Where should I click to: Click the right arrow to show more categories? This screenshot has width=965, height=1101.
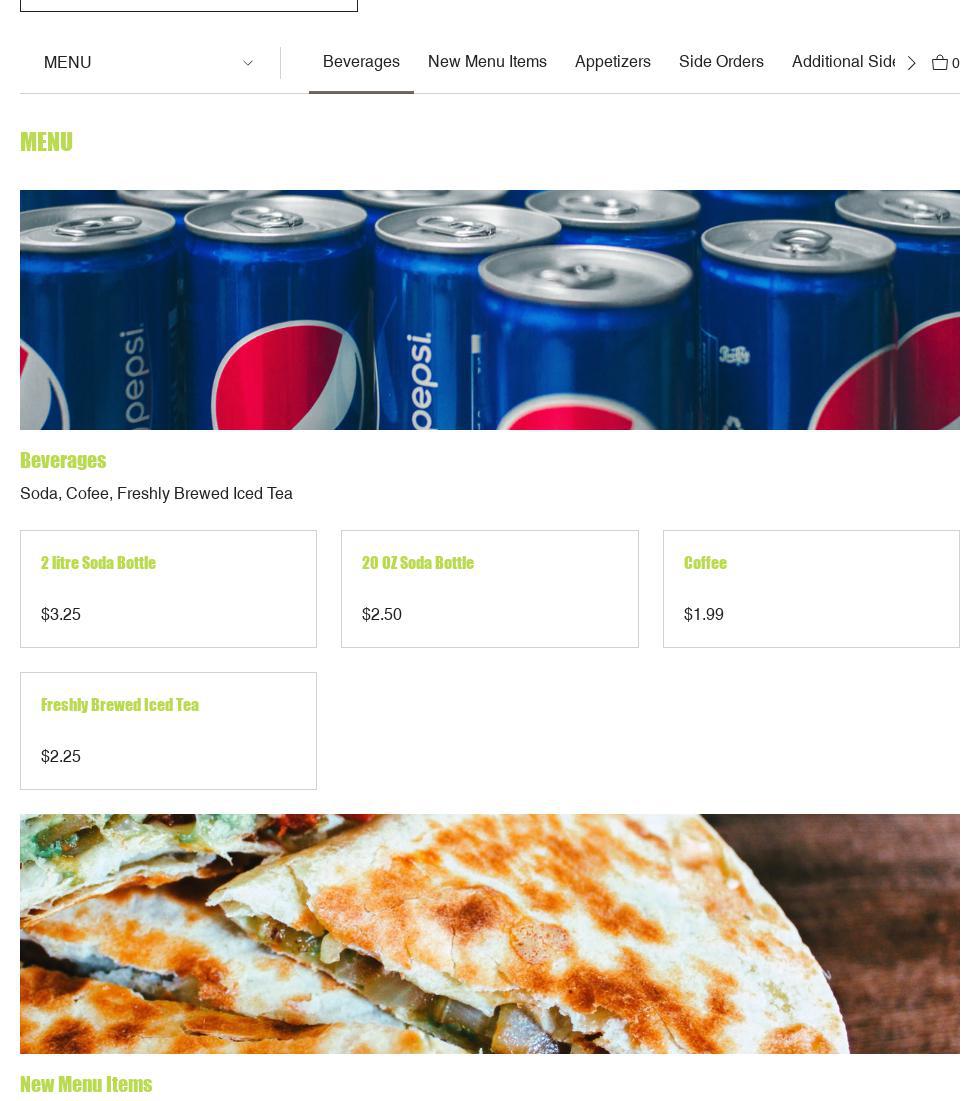pos(911,62)
